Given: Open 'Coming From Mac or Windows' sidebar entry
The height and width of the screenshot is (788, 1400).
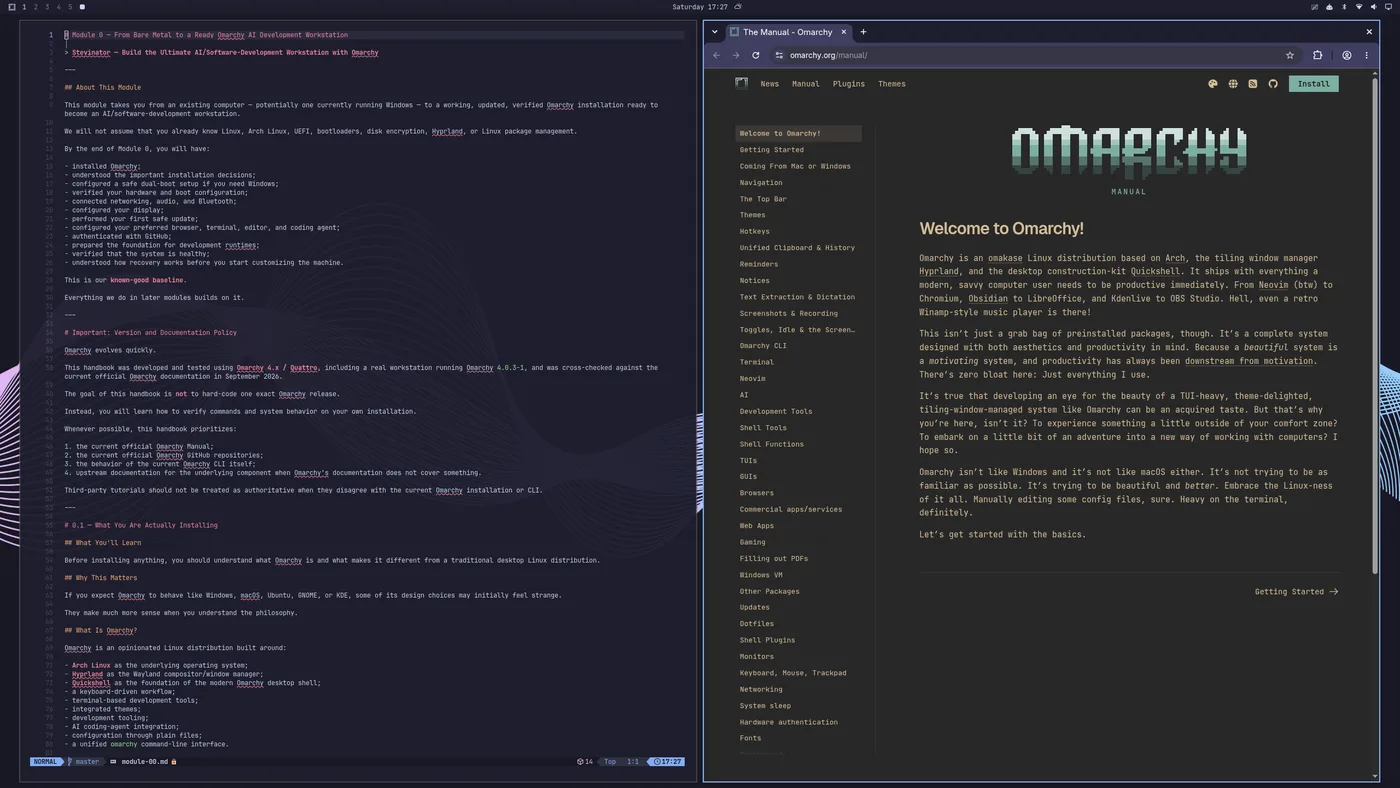Looking at the screenshot, I should pyautogui.click(x=795, y=166).
